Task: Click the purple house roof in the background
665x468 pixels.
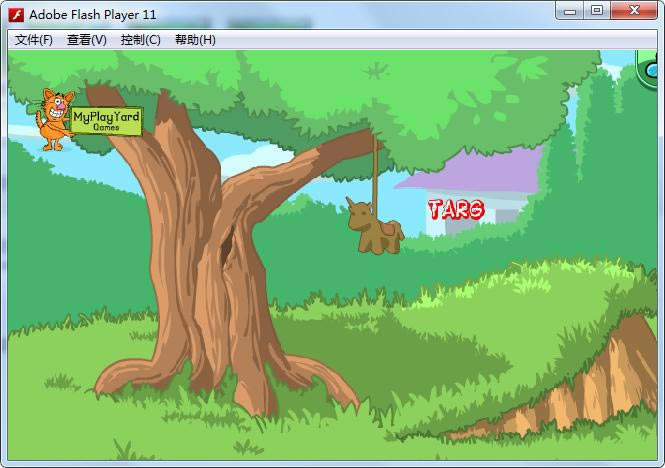Action: pos(470,170)
